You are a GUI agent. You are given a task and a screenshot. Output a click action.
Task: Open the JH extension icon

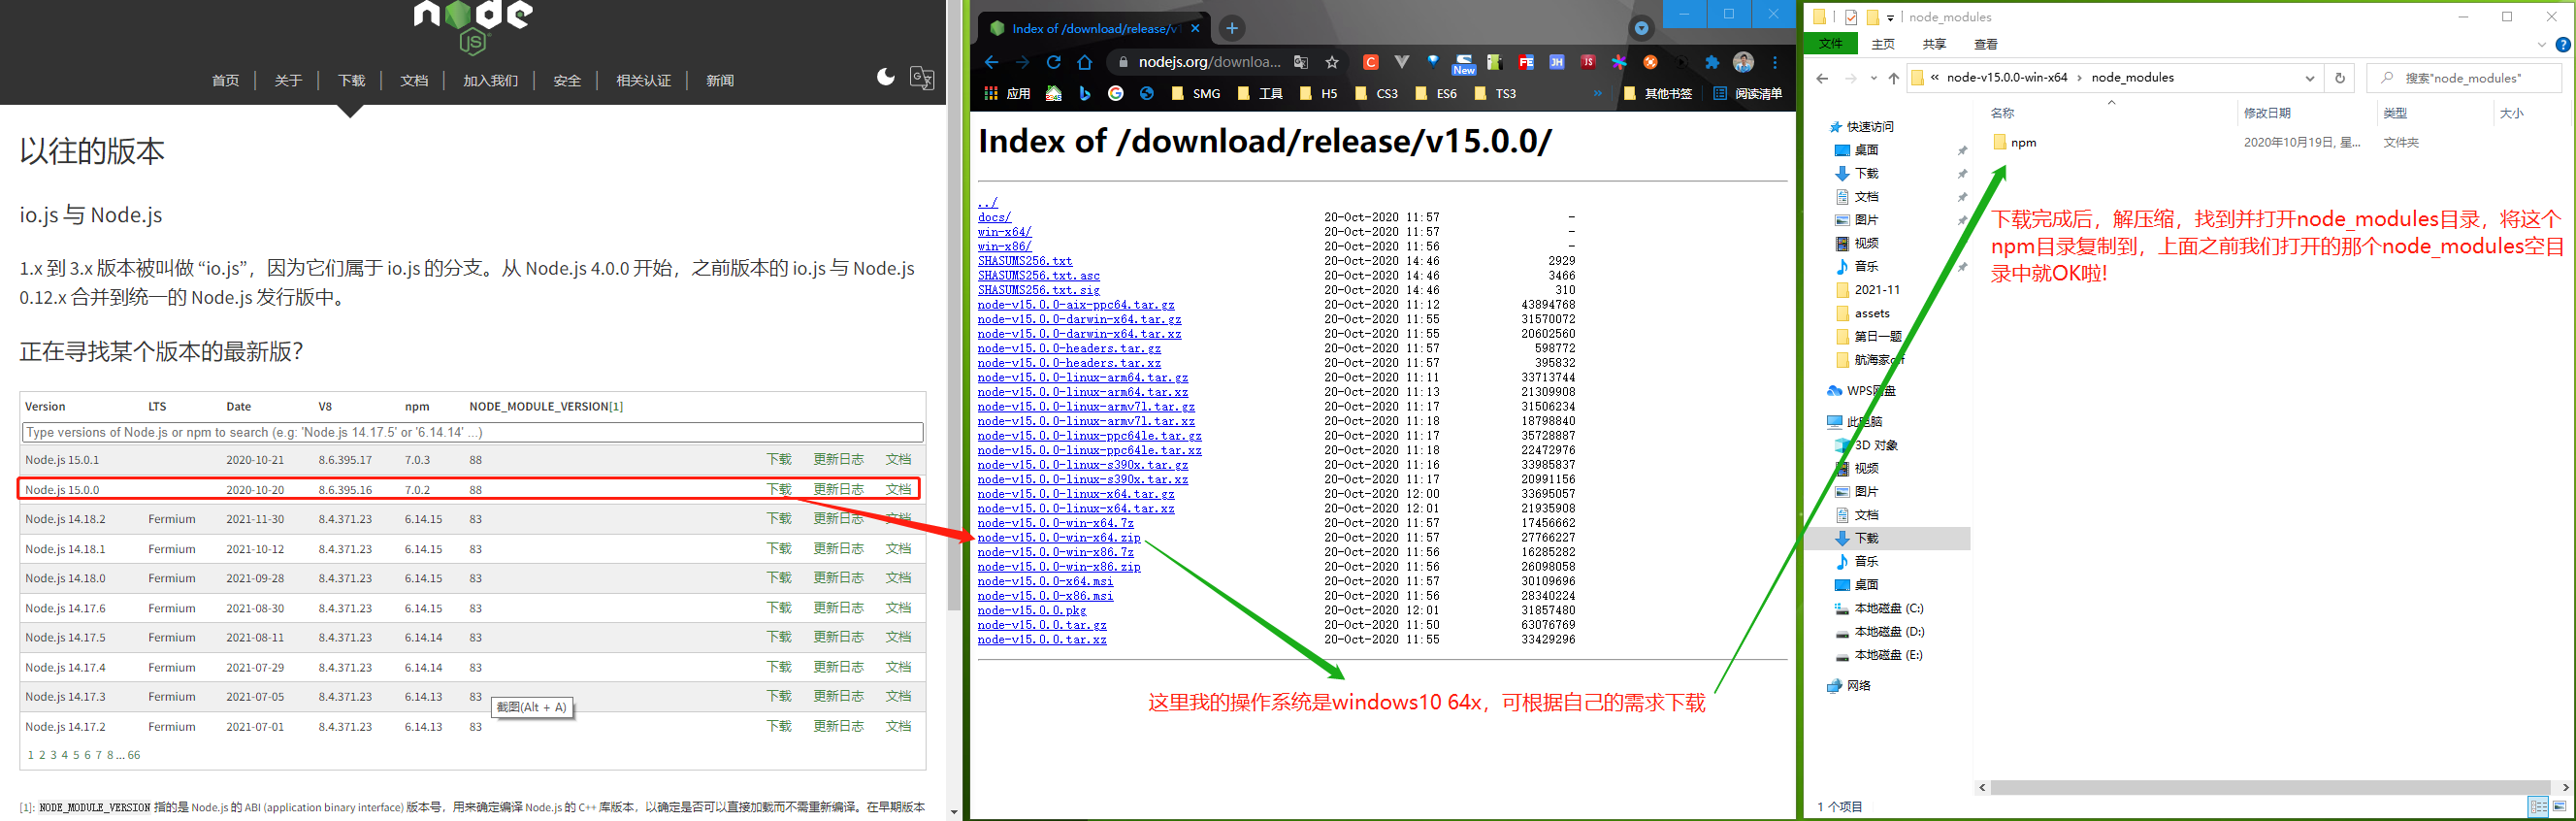coord(1557,62)
